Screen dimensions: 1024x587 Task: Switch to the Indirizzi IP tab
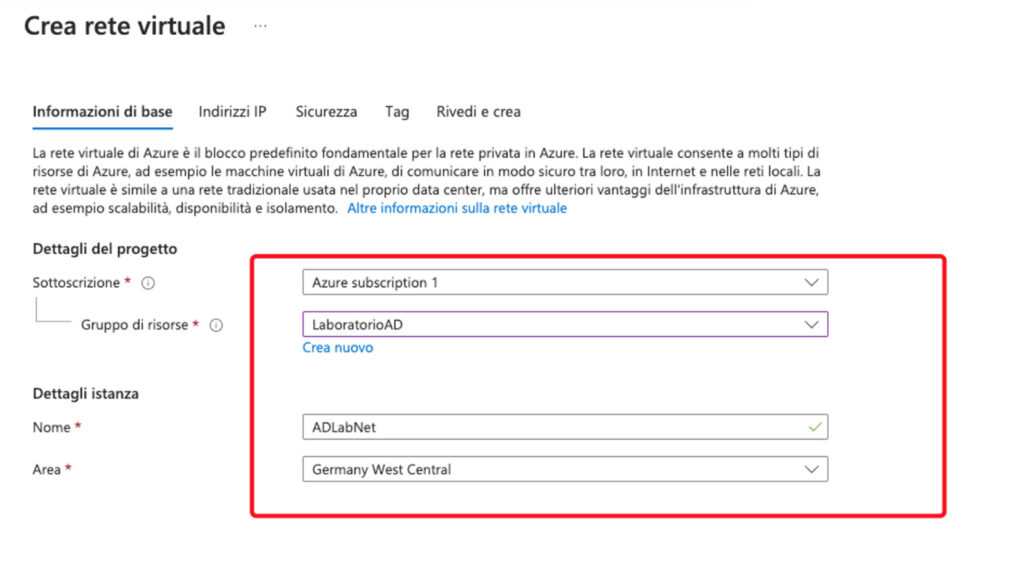click(x=232, y=112)
